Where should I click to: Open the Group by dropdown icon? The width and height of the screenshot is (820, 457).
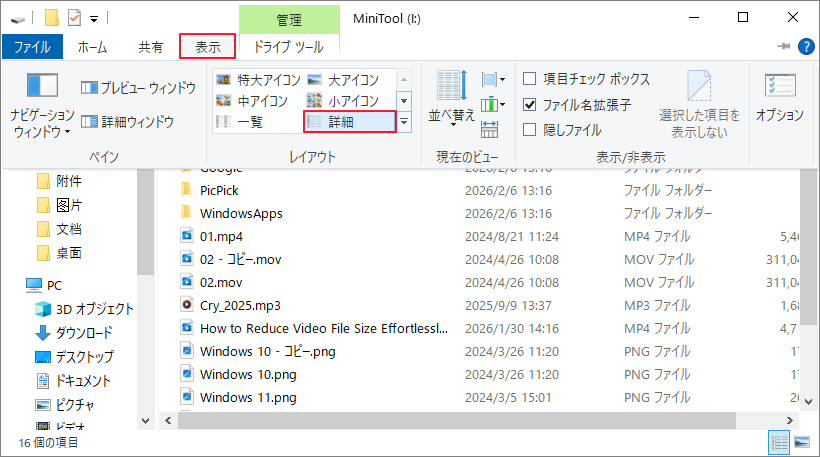pos(493,79)
